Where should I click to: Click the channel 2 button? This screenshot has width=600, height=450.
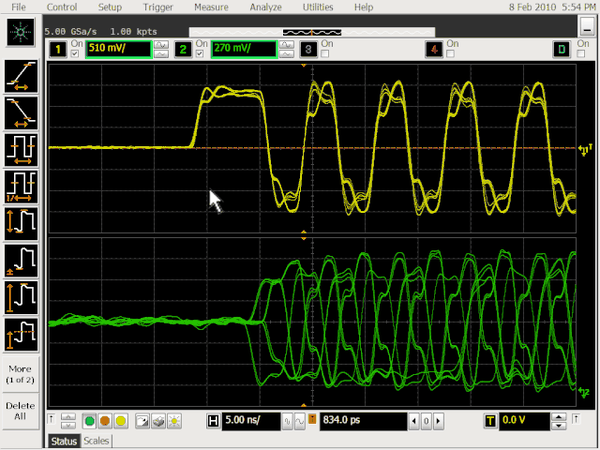tap(183, 49)
